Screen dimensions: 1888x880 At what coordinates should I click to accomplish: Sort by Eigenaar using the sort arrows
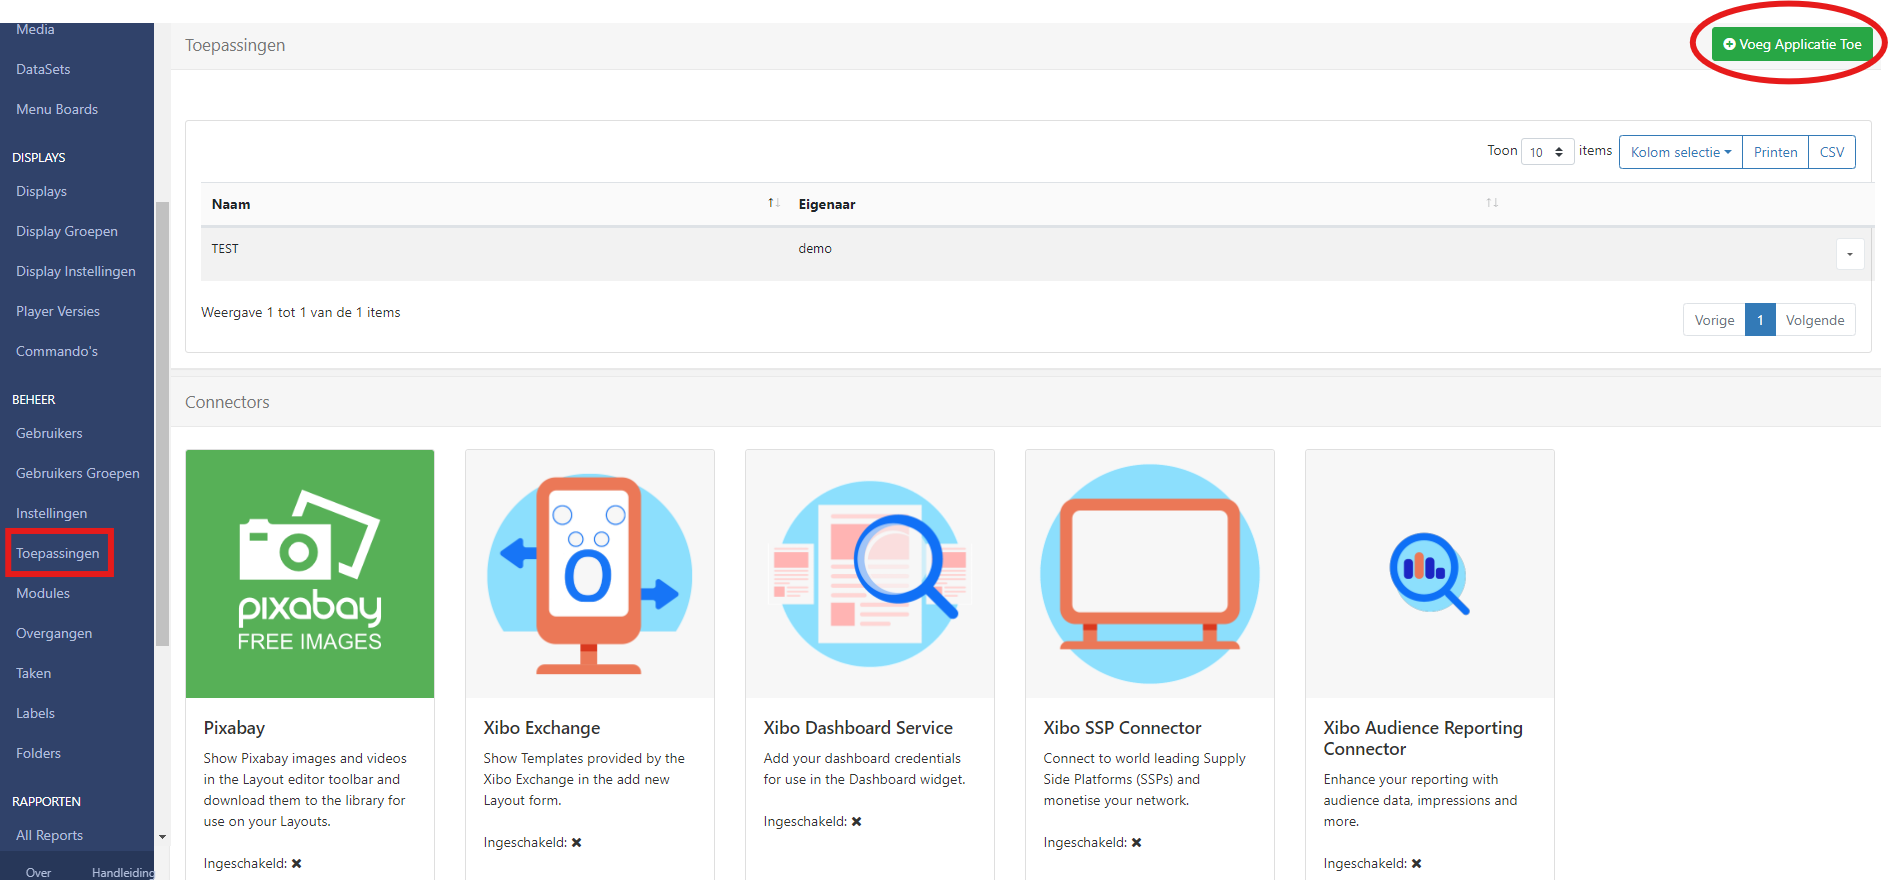(x=1491, y=203)
